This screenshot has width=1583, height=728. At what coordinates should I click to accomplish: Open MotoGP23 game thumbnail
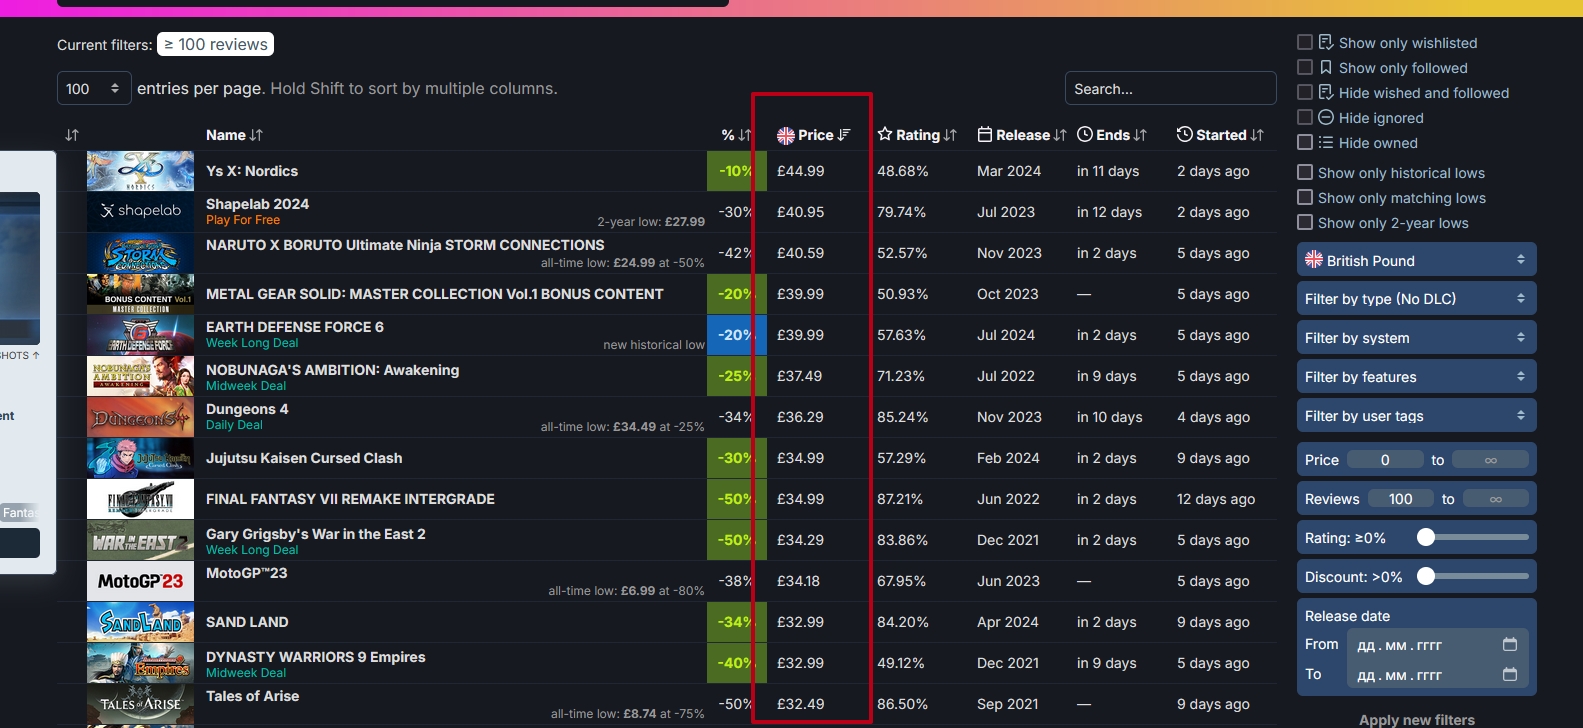(x=140, y=581)
